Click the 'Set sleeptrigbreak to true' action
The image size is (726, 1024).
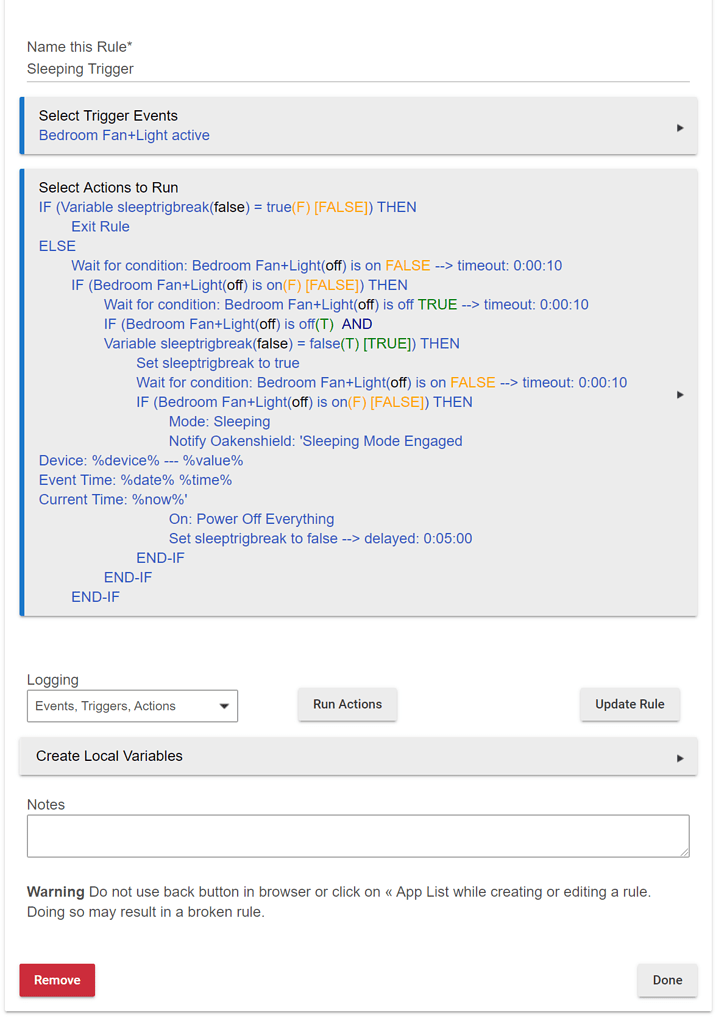[x=218, y=363]
